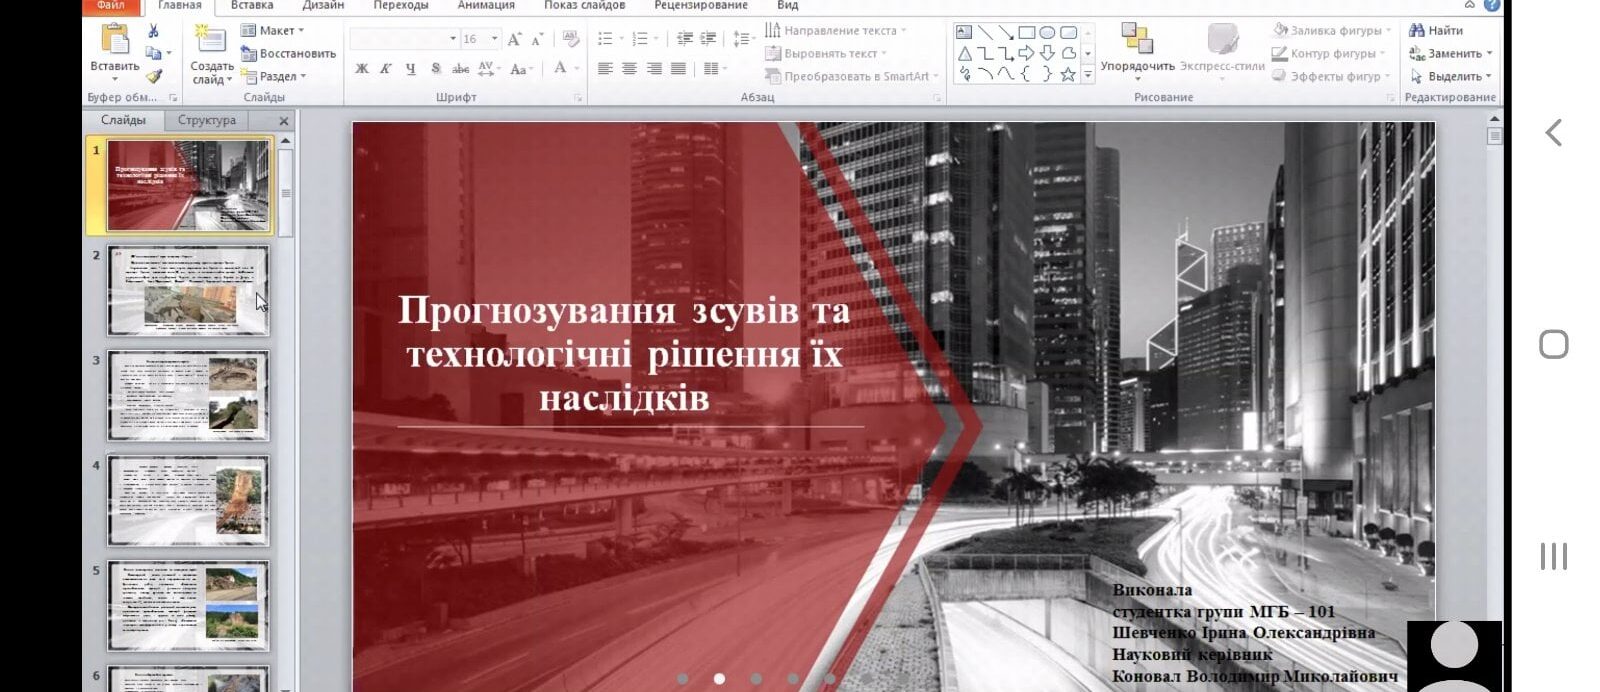Open character spacing AV dropdown
This screenshot has width=1600, height=692.
coord(488,69)
